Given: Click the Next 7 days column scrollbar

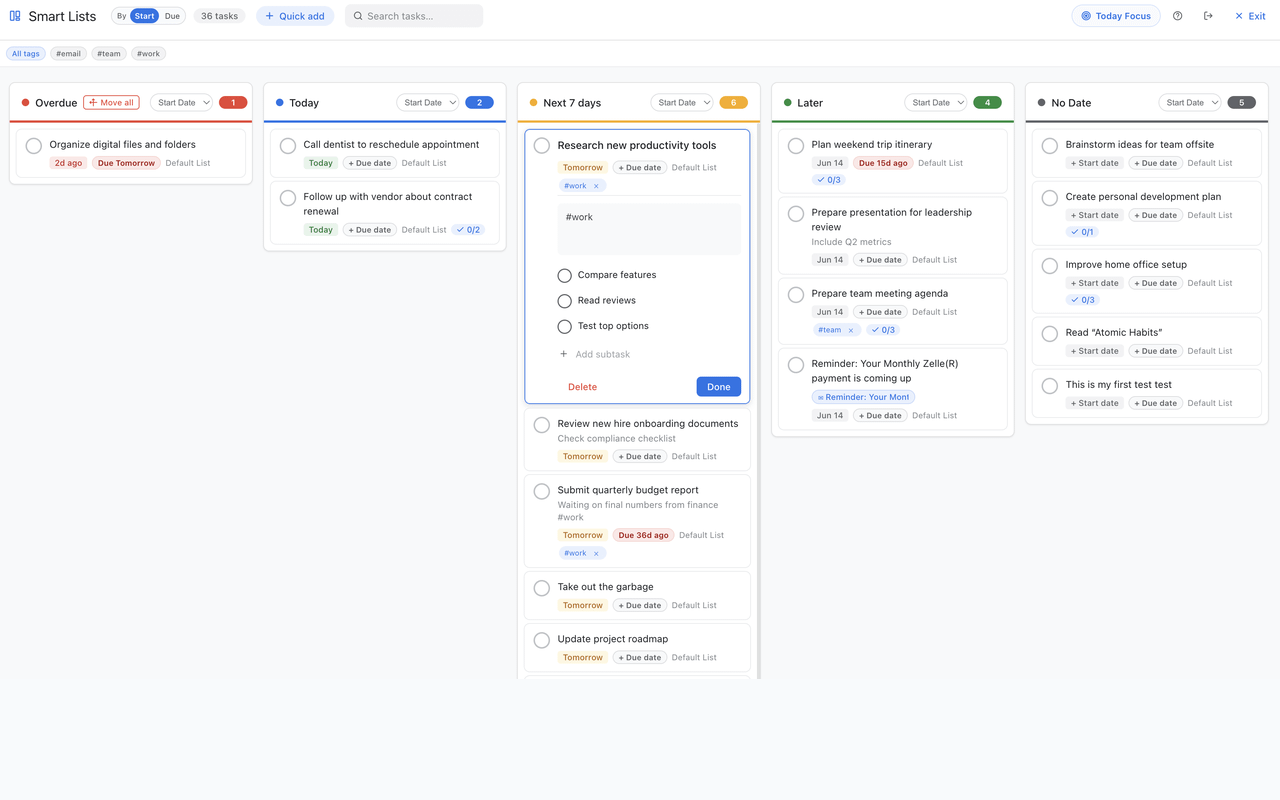Looking at the screenshot, I should (757, 400).
